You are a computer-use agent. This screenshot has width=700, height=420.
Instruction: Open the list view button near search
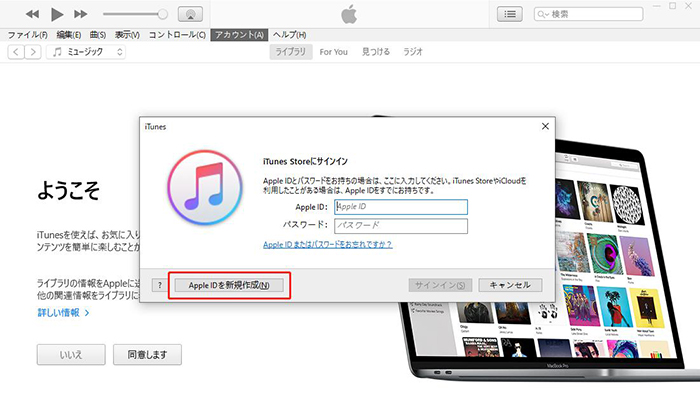[x=510, y=14]
